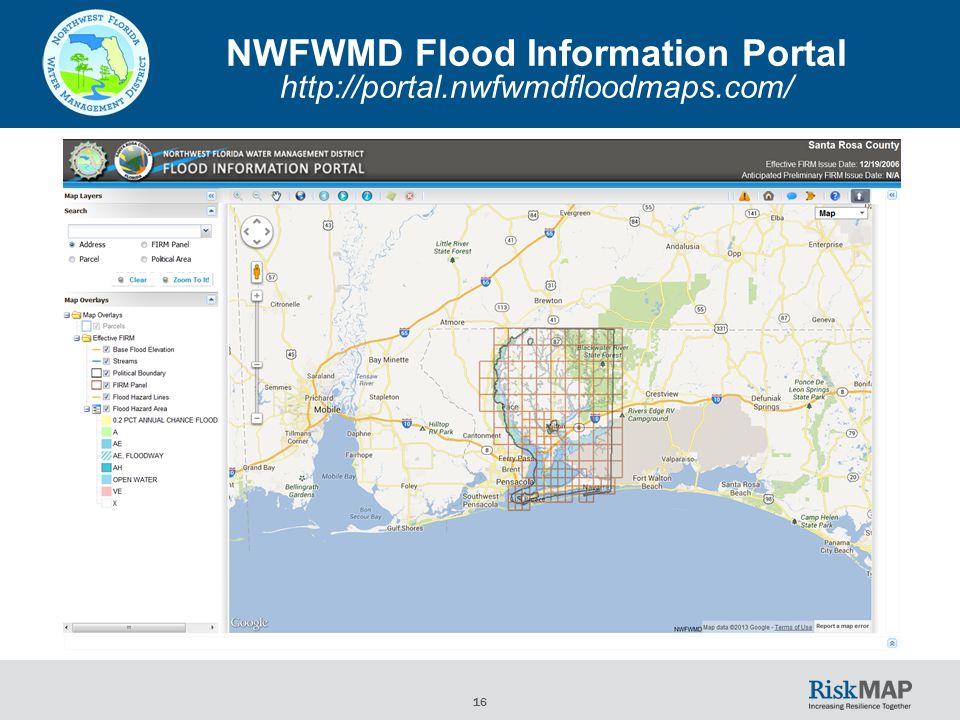Click the AE, FLOODWAY hatched swatch
Image resolution: width=960 pixels, height=720 pixels.
[x=106, y=456]
